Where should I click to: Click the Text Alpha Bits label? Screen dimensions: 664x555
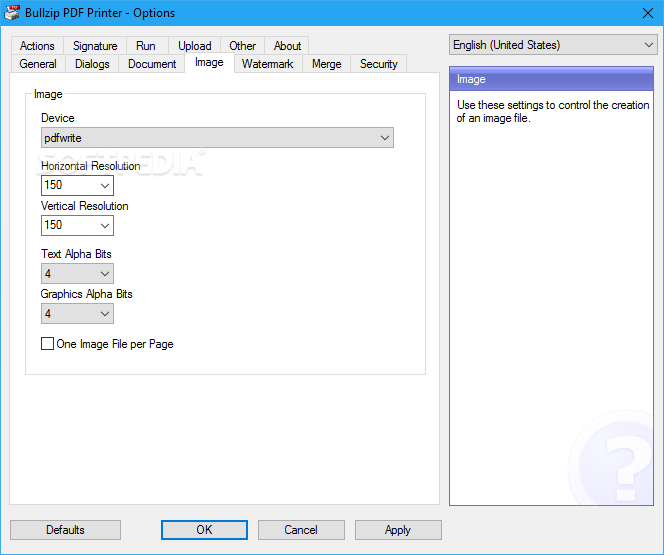click(x=76, y=254)
